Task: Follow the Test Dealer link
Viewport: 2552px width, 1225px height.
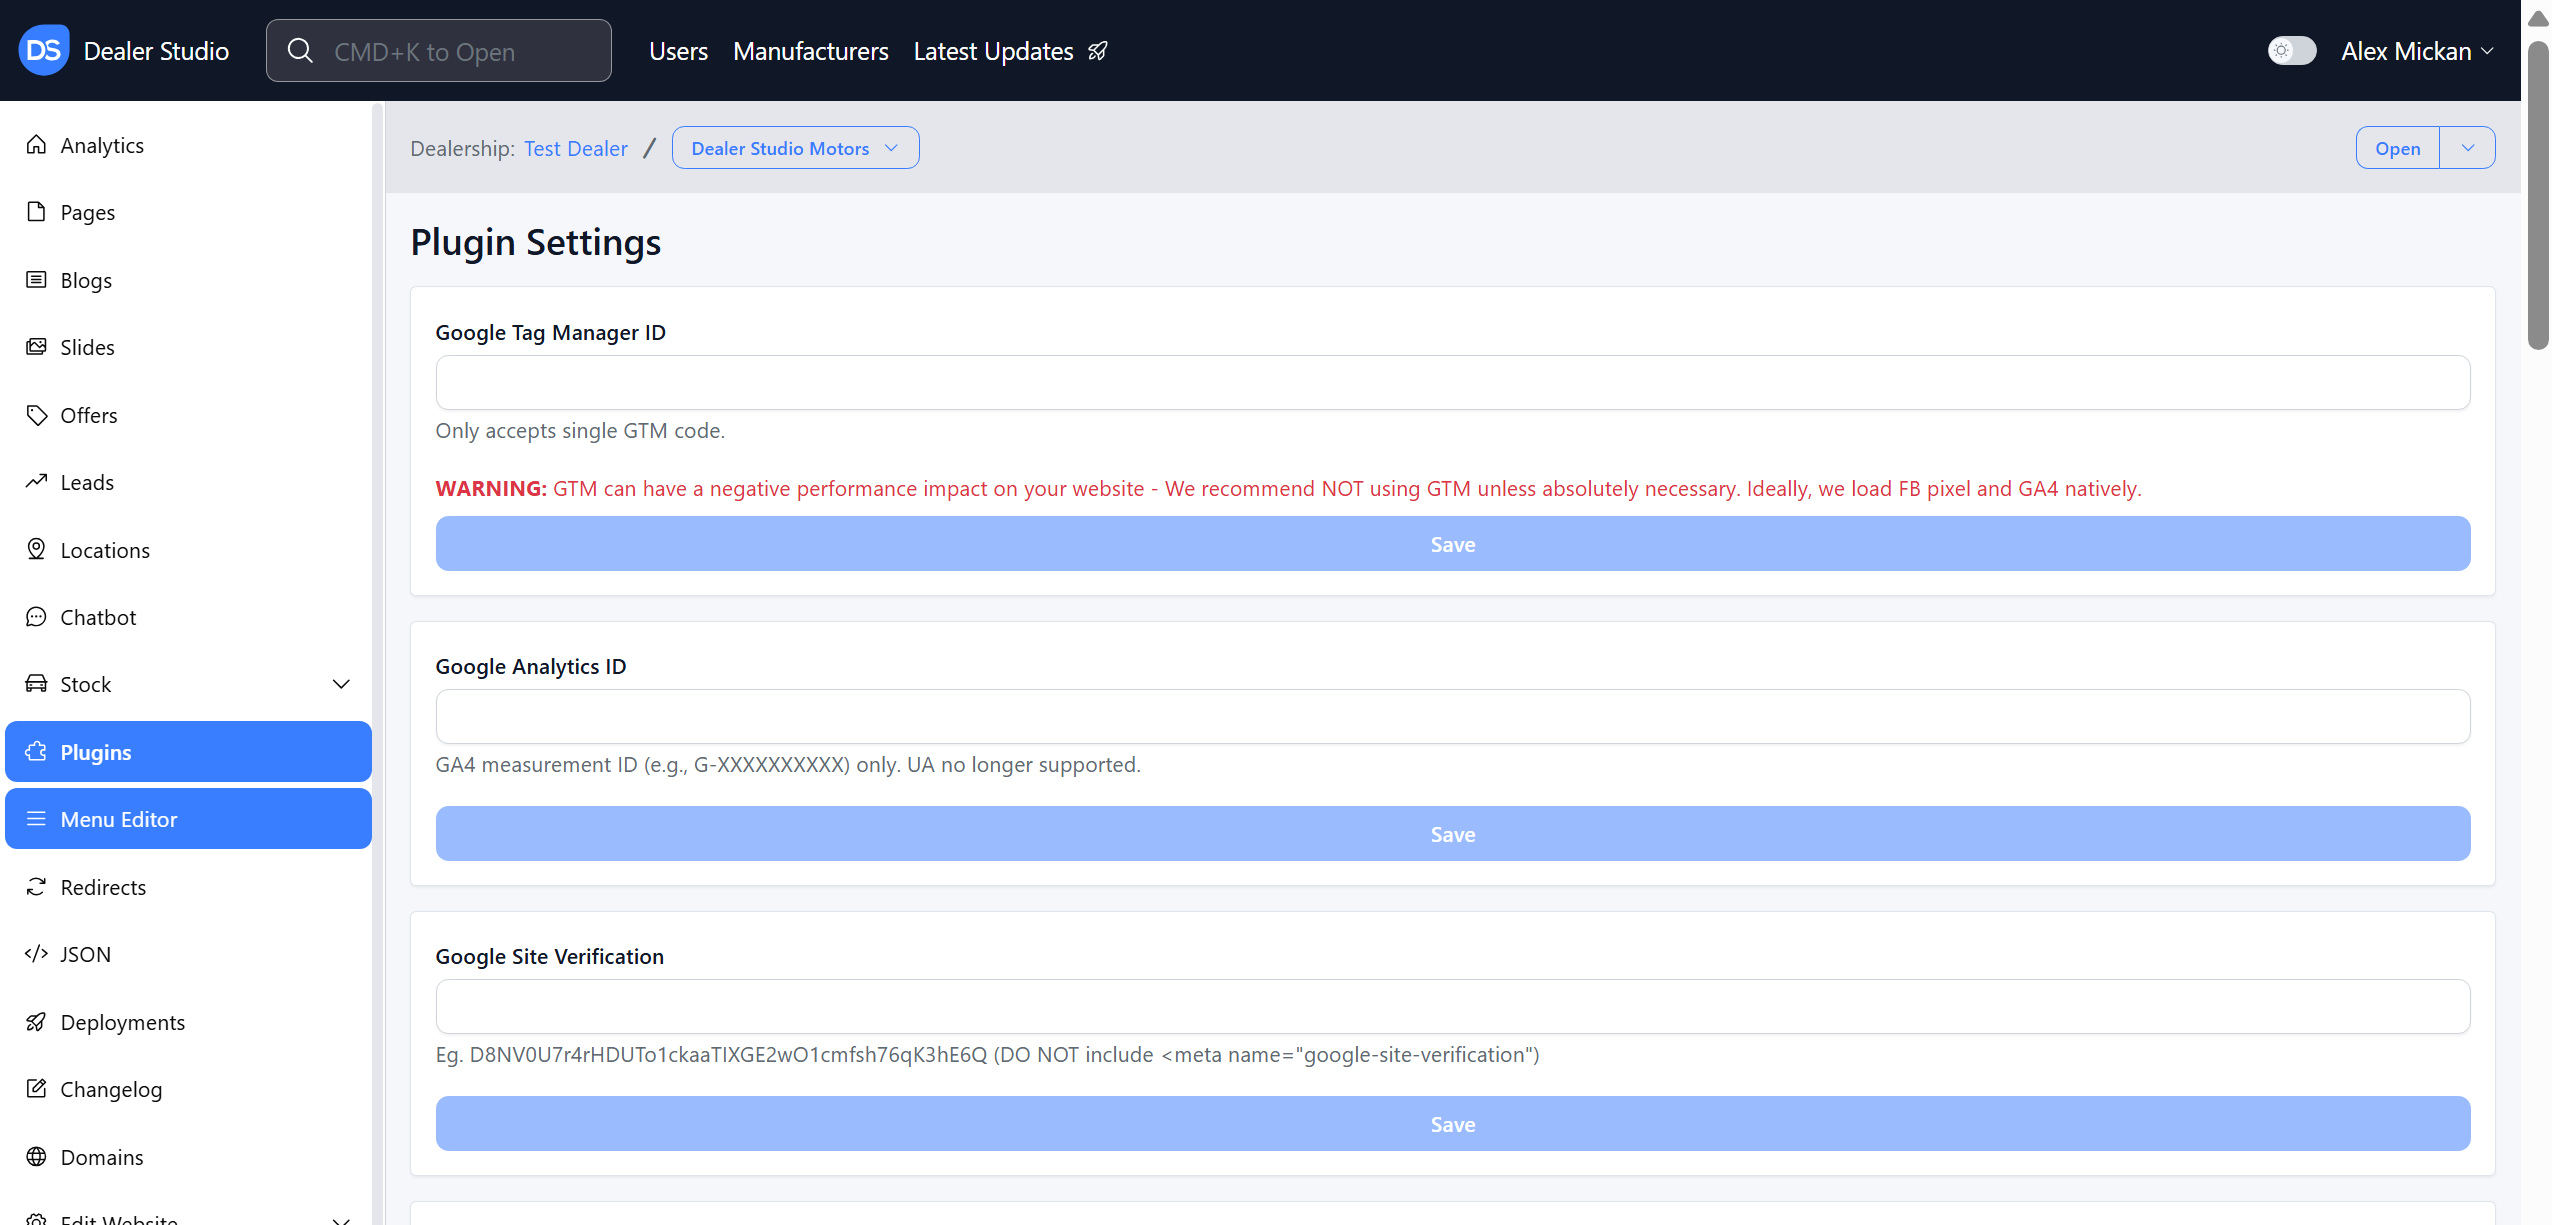Action: point(575,148)
